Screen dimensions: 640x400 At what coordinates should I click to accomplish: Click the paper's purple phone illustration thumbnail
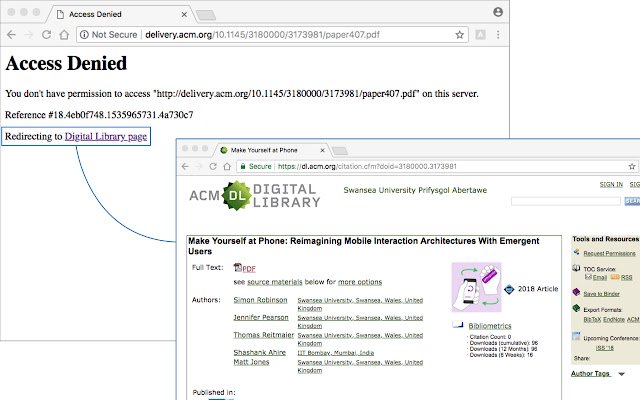tap(476, 287)
